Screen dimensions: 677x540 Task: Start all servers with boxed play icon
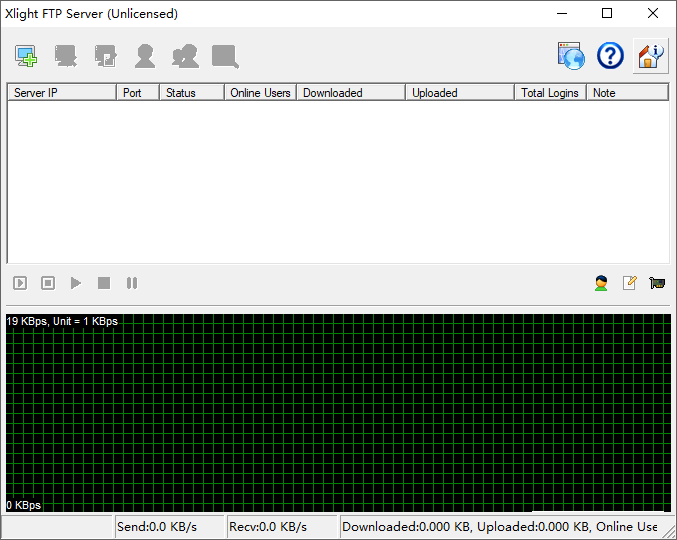pyautogui.click(x=20, y=283)
